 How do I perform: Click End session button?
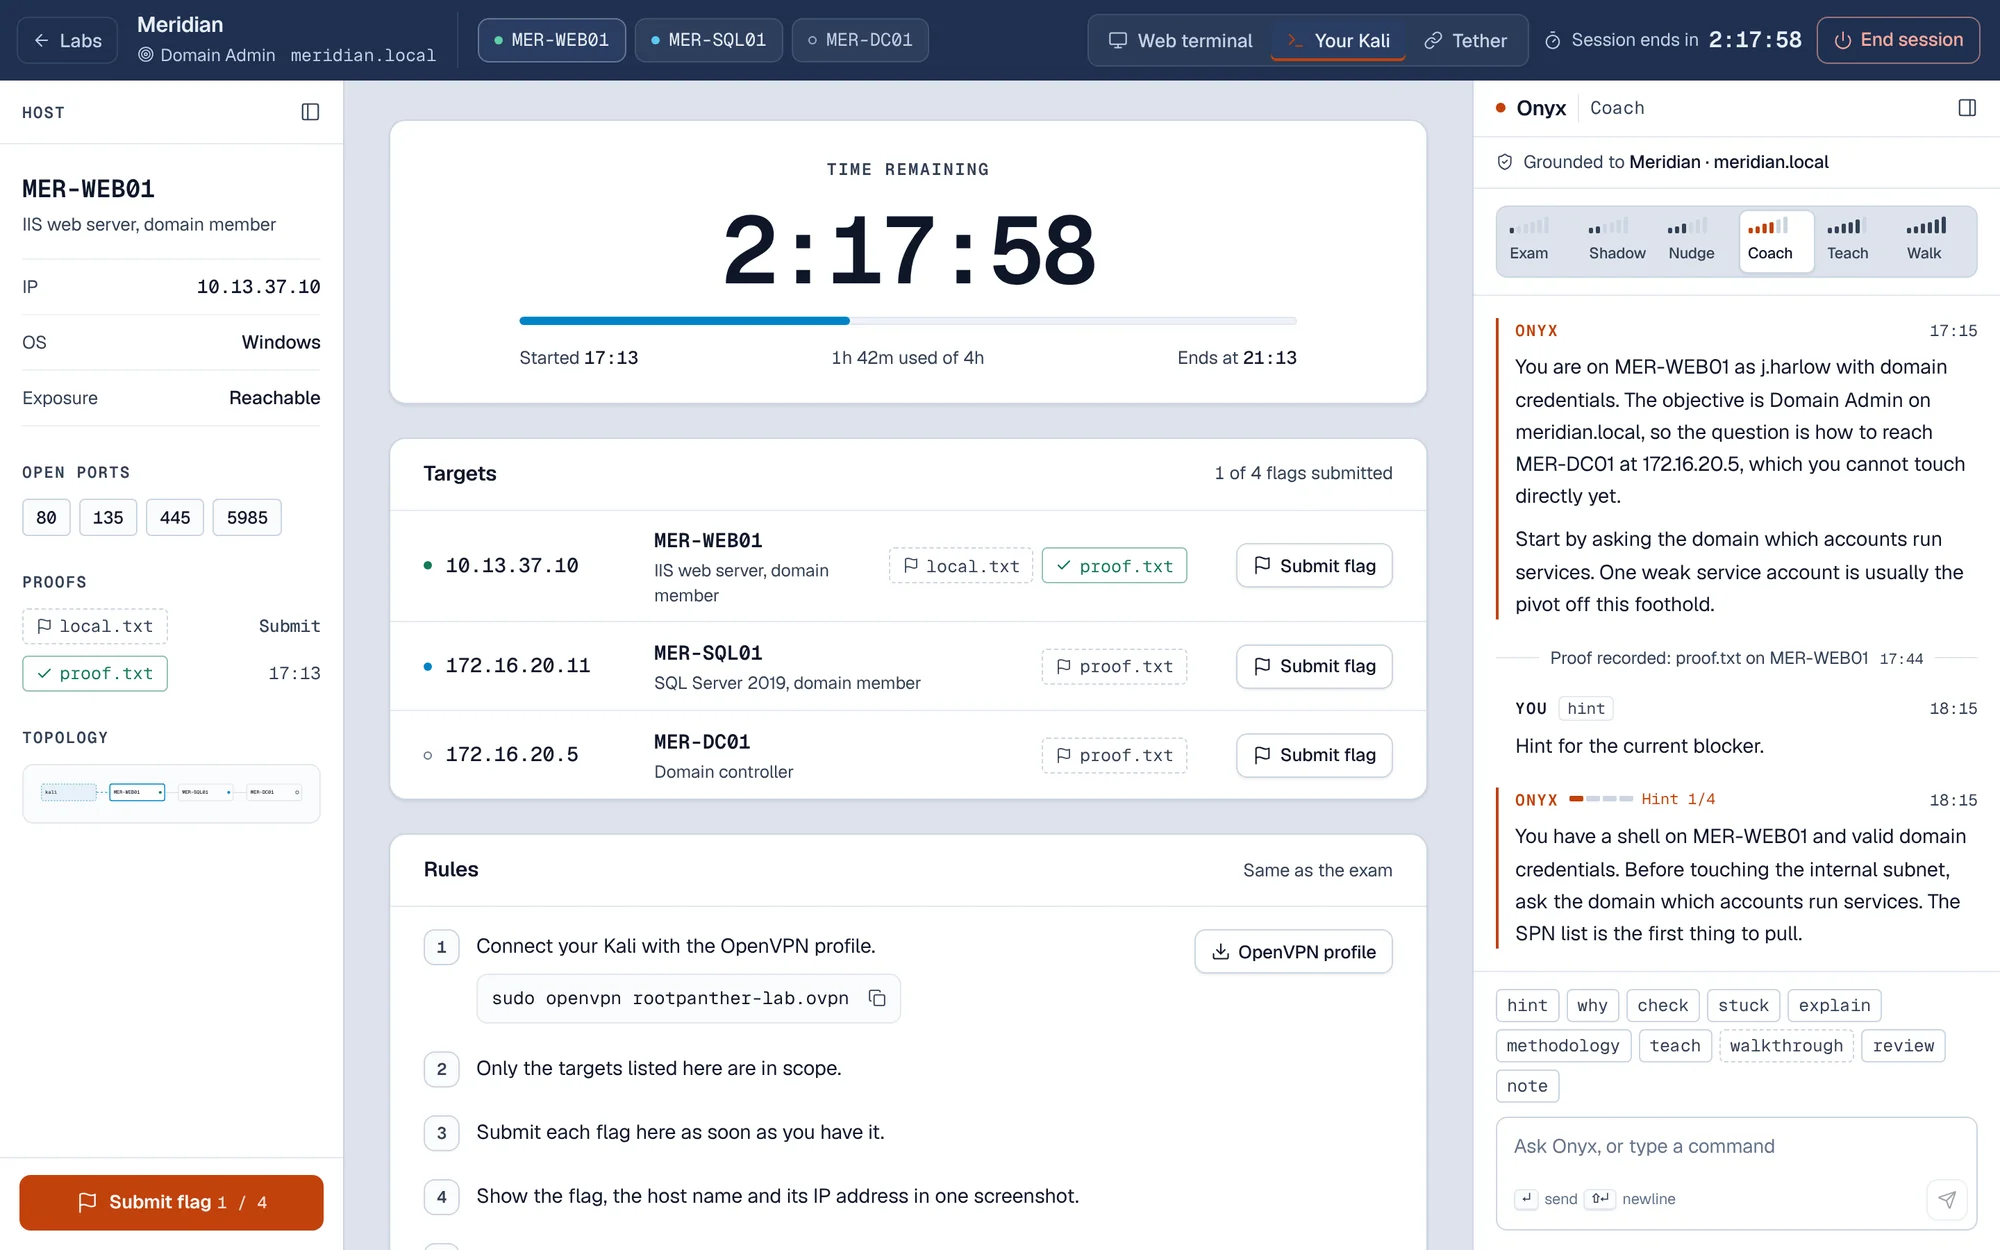(1897, 40)
